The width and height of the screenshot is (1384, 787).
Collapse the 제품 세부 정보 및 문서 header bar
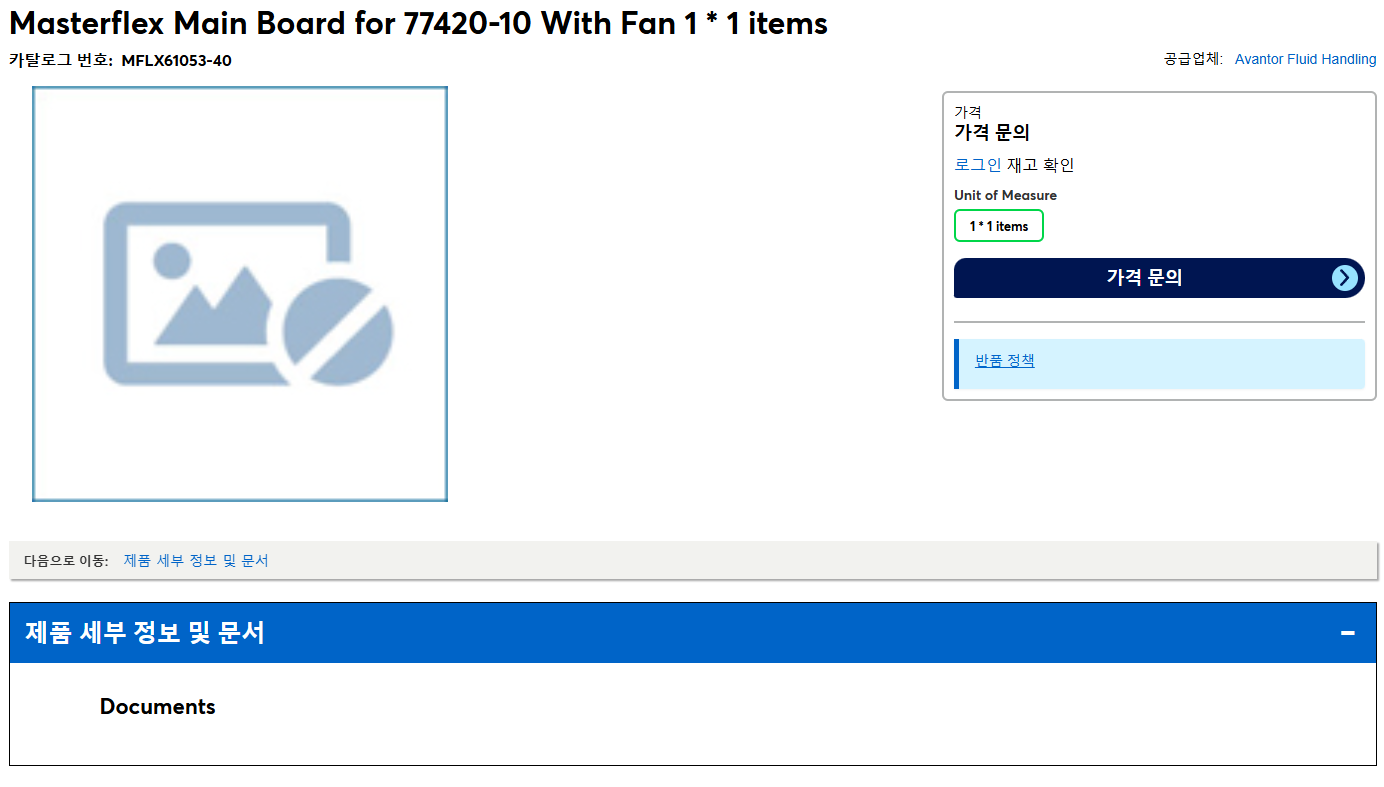click(x=693, y=633)
